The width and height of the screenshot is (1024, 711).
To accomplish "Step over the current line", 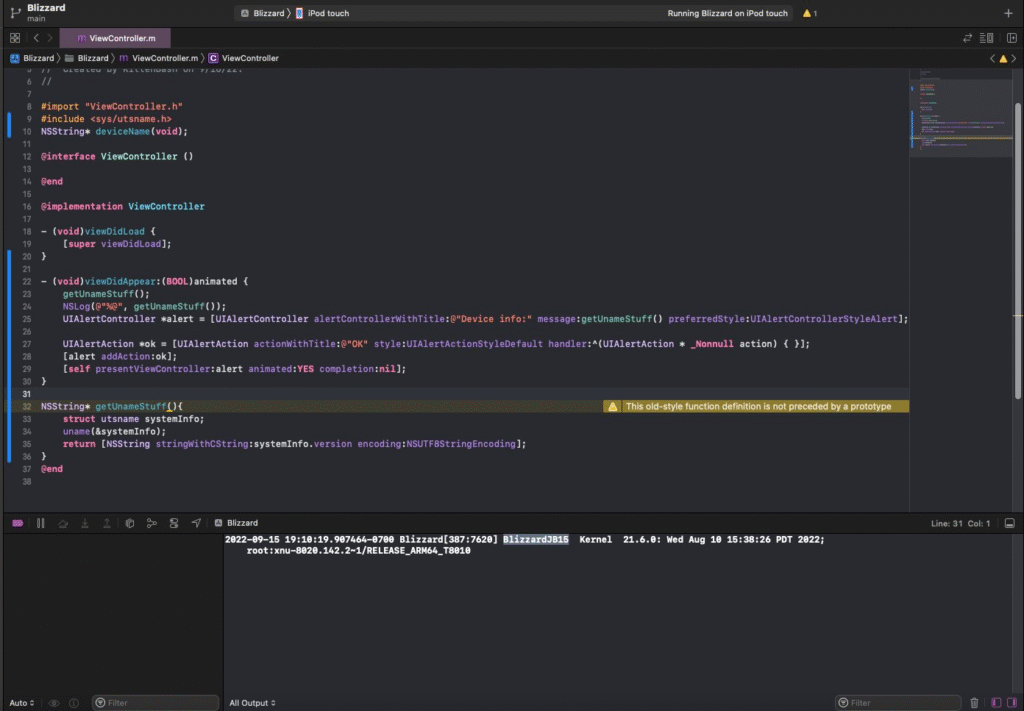I will 63,523.
